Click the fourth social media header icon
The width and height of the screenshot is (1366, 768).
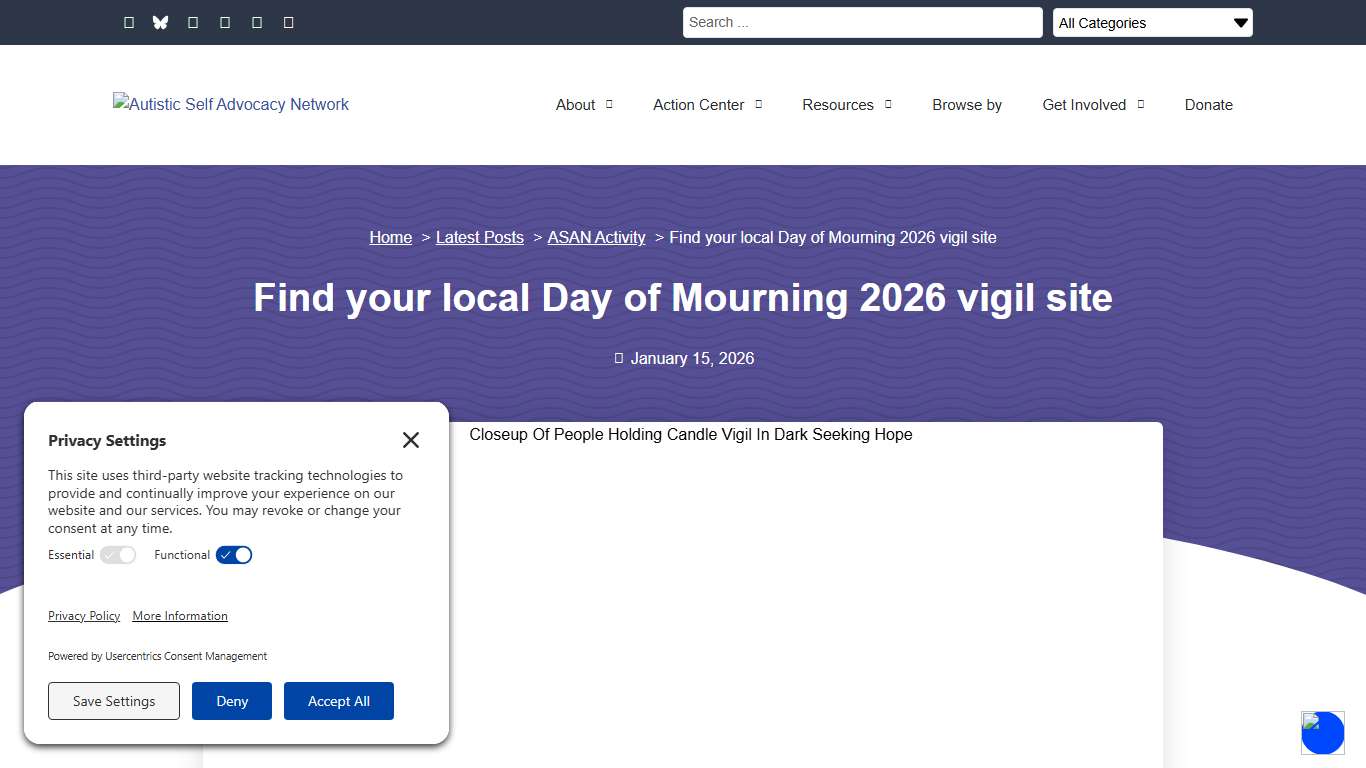[225, 22]
